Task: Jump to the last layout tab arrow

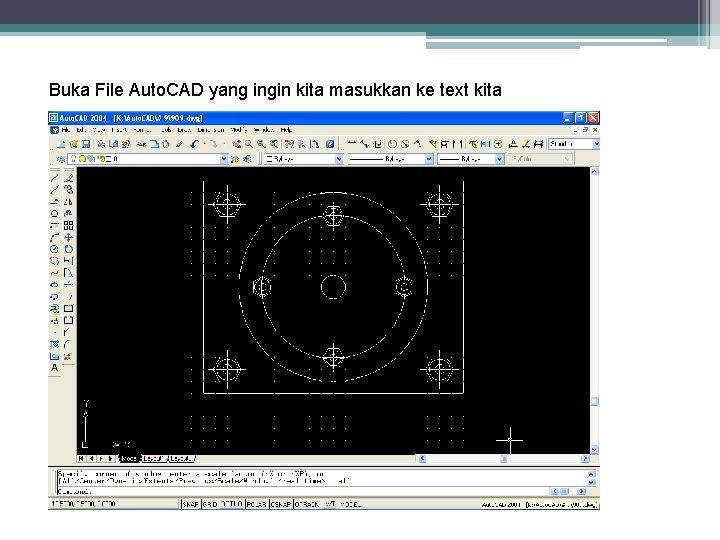Action: click(110, 459)
